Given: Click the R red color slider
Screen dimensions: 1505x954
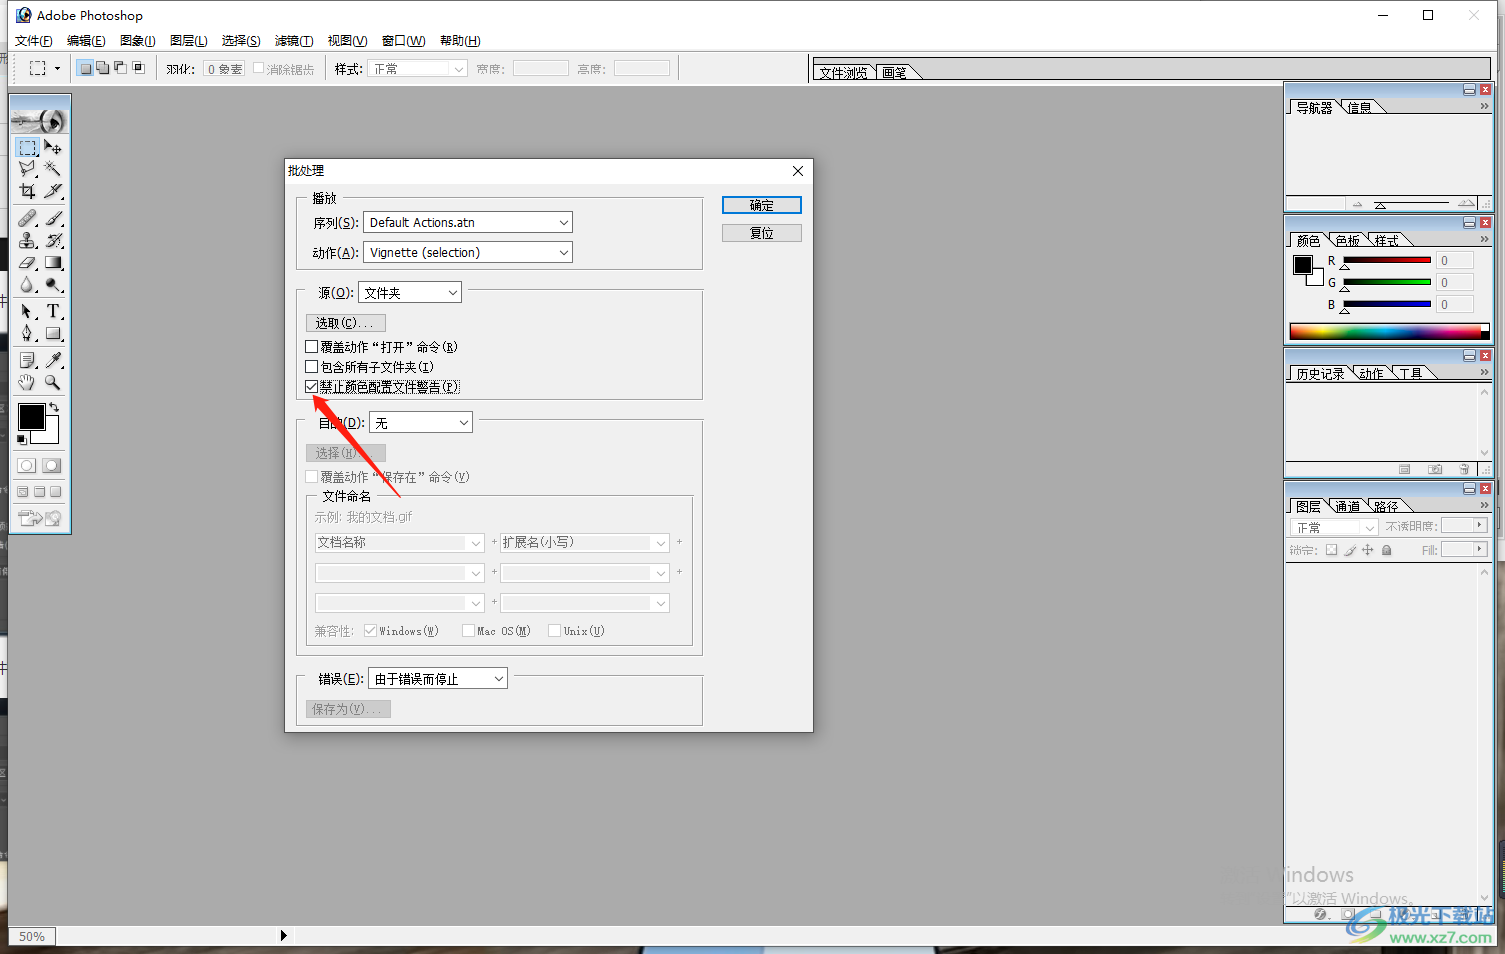Looking at the screenshot, I should (x=1386, y=261).
